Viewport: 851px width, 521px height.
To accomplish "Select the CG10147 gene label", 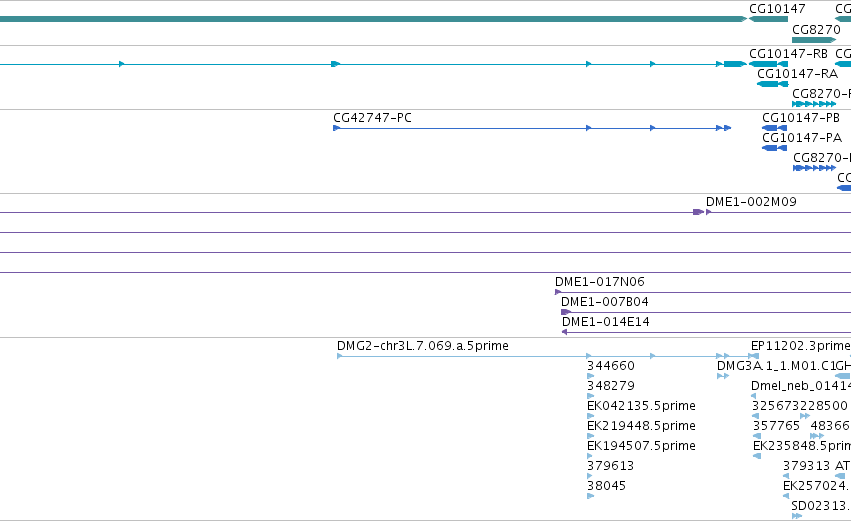I will 777,9.
